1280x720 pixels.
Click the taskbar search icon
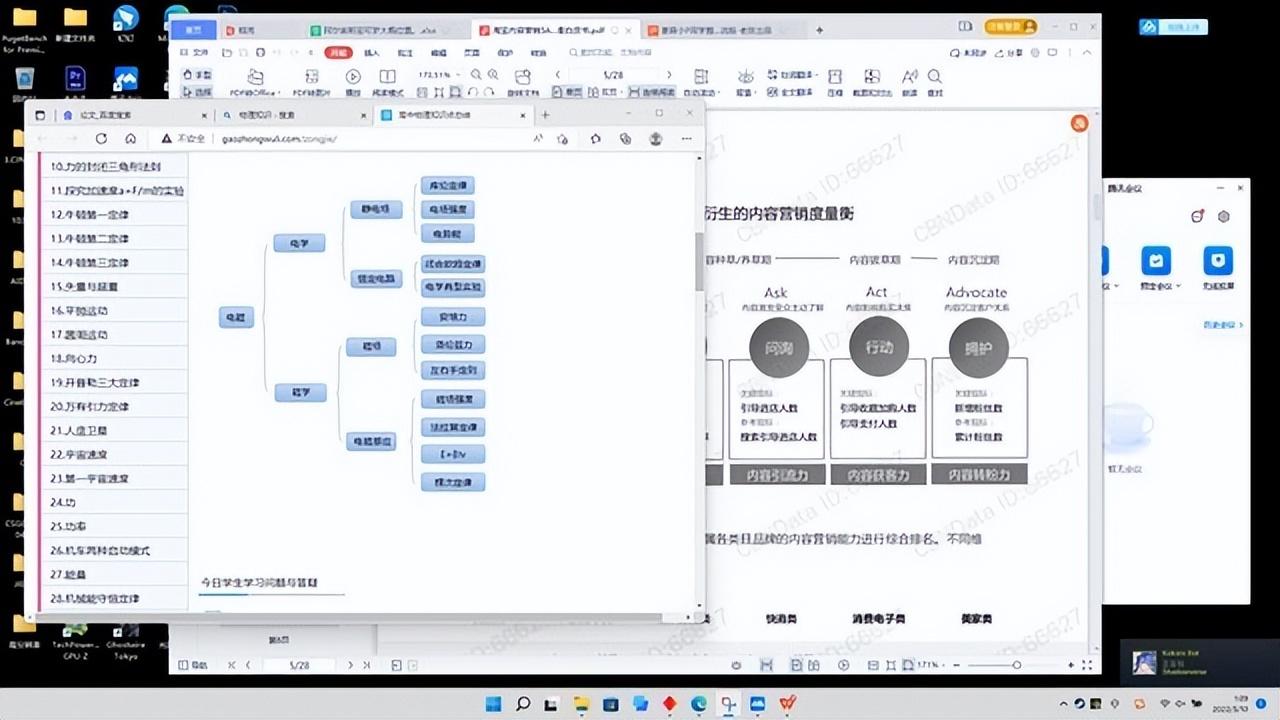tap(522, 704)
